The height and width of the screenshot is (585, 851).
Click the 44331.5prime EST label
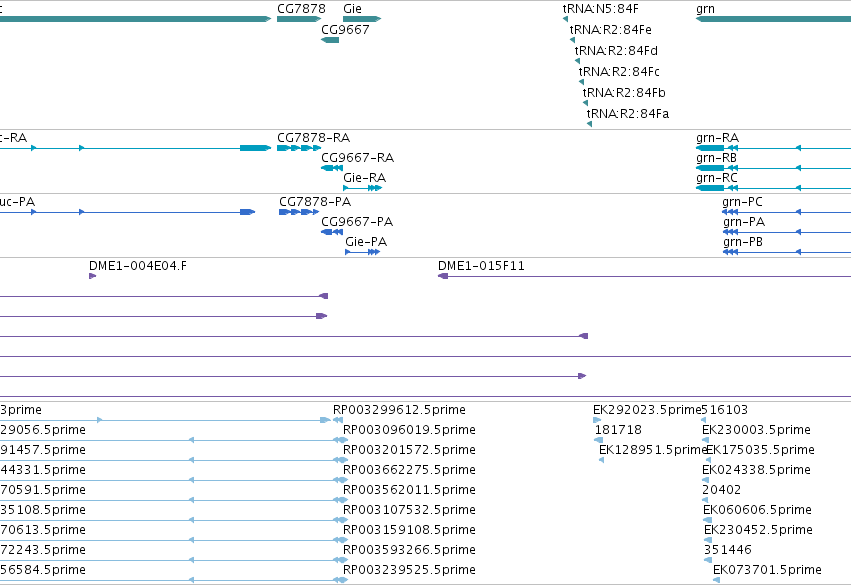[x=43, y=470]
